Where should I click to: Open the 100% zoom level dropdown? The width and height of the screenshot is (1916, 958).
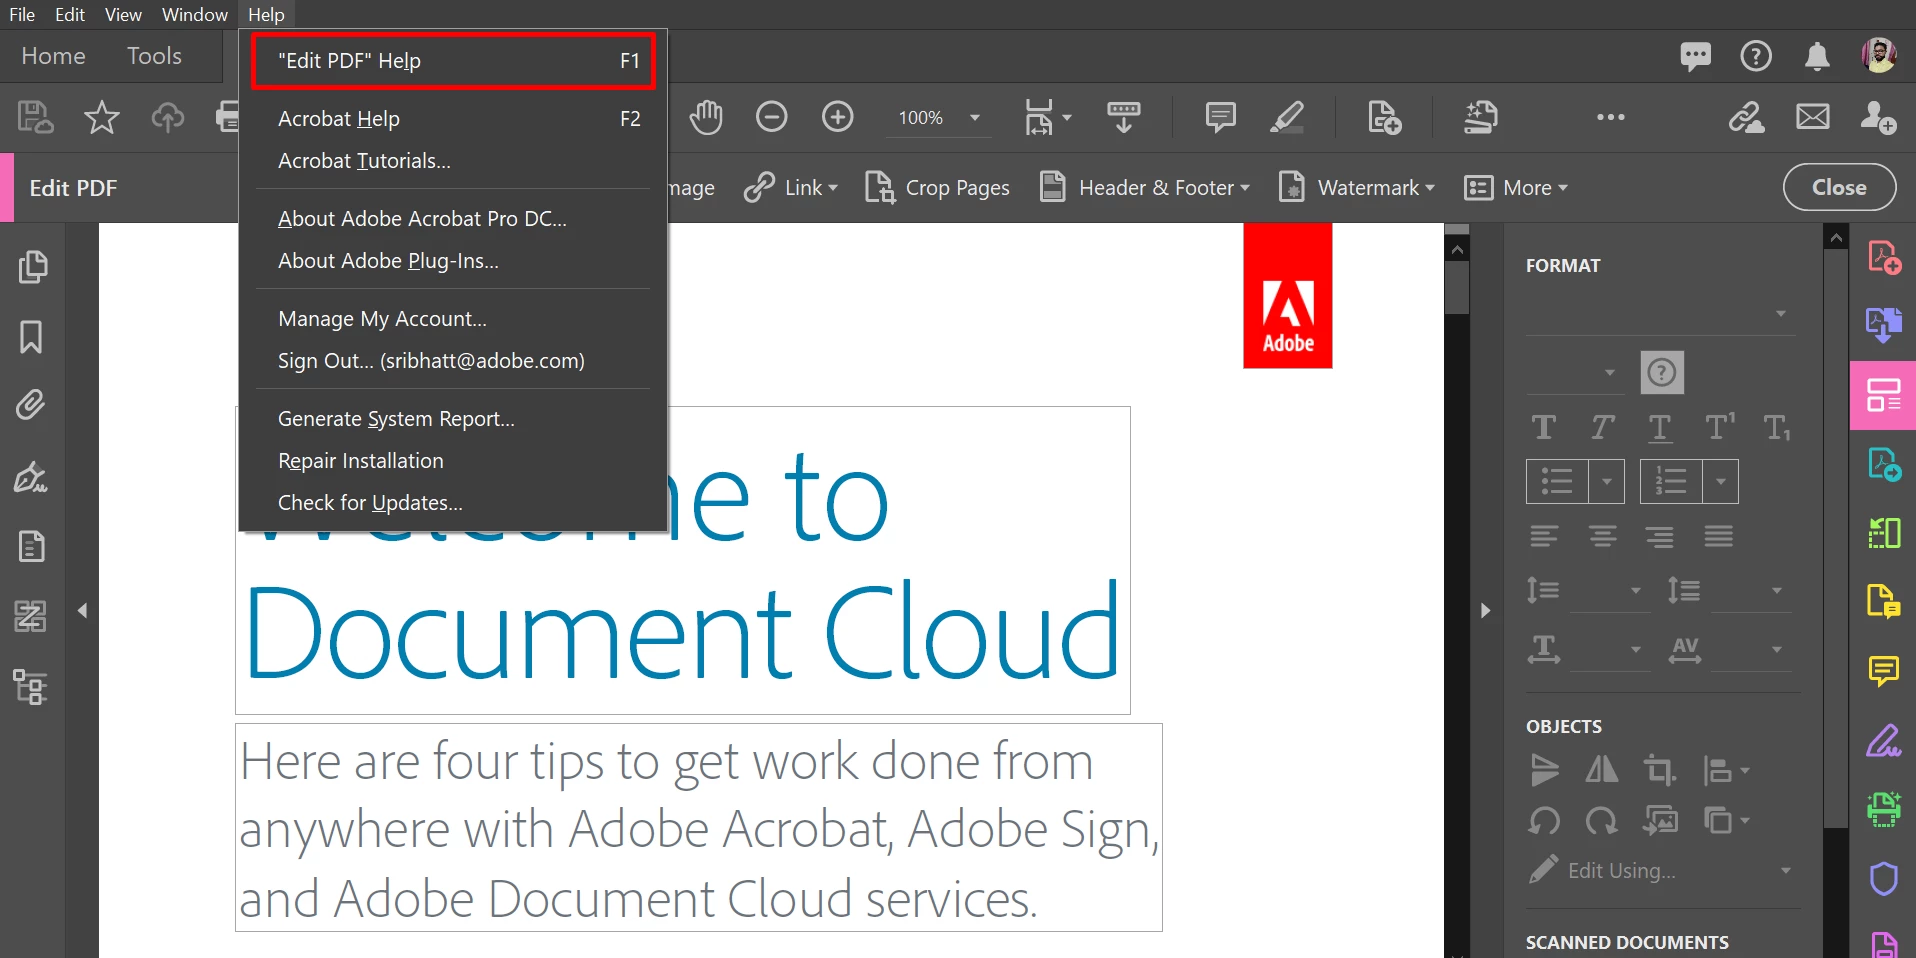[x=938, y=118]
